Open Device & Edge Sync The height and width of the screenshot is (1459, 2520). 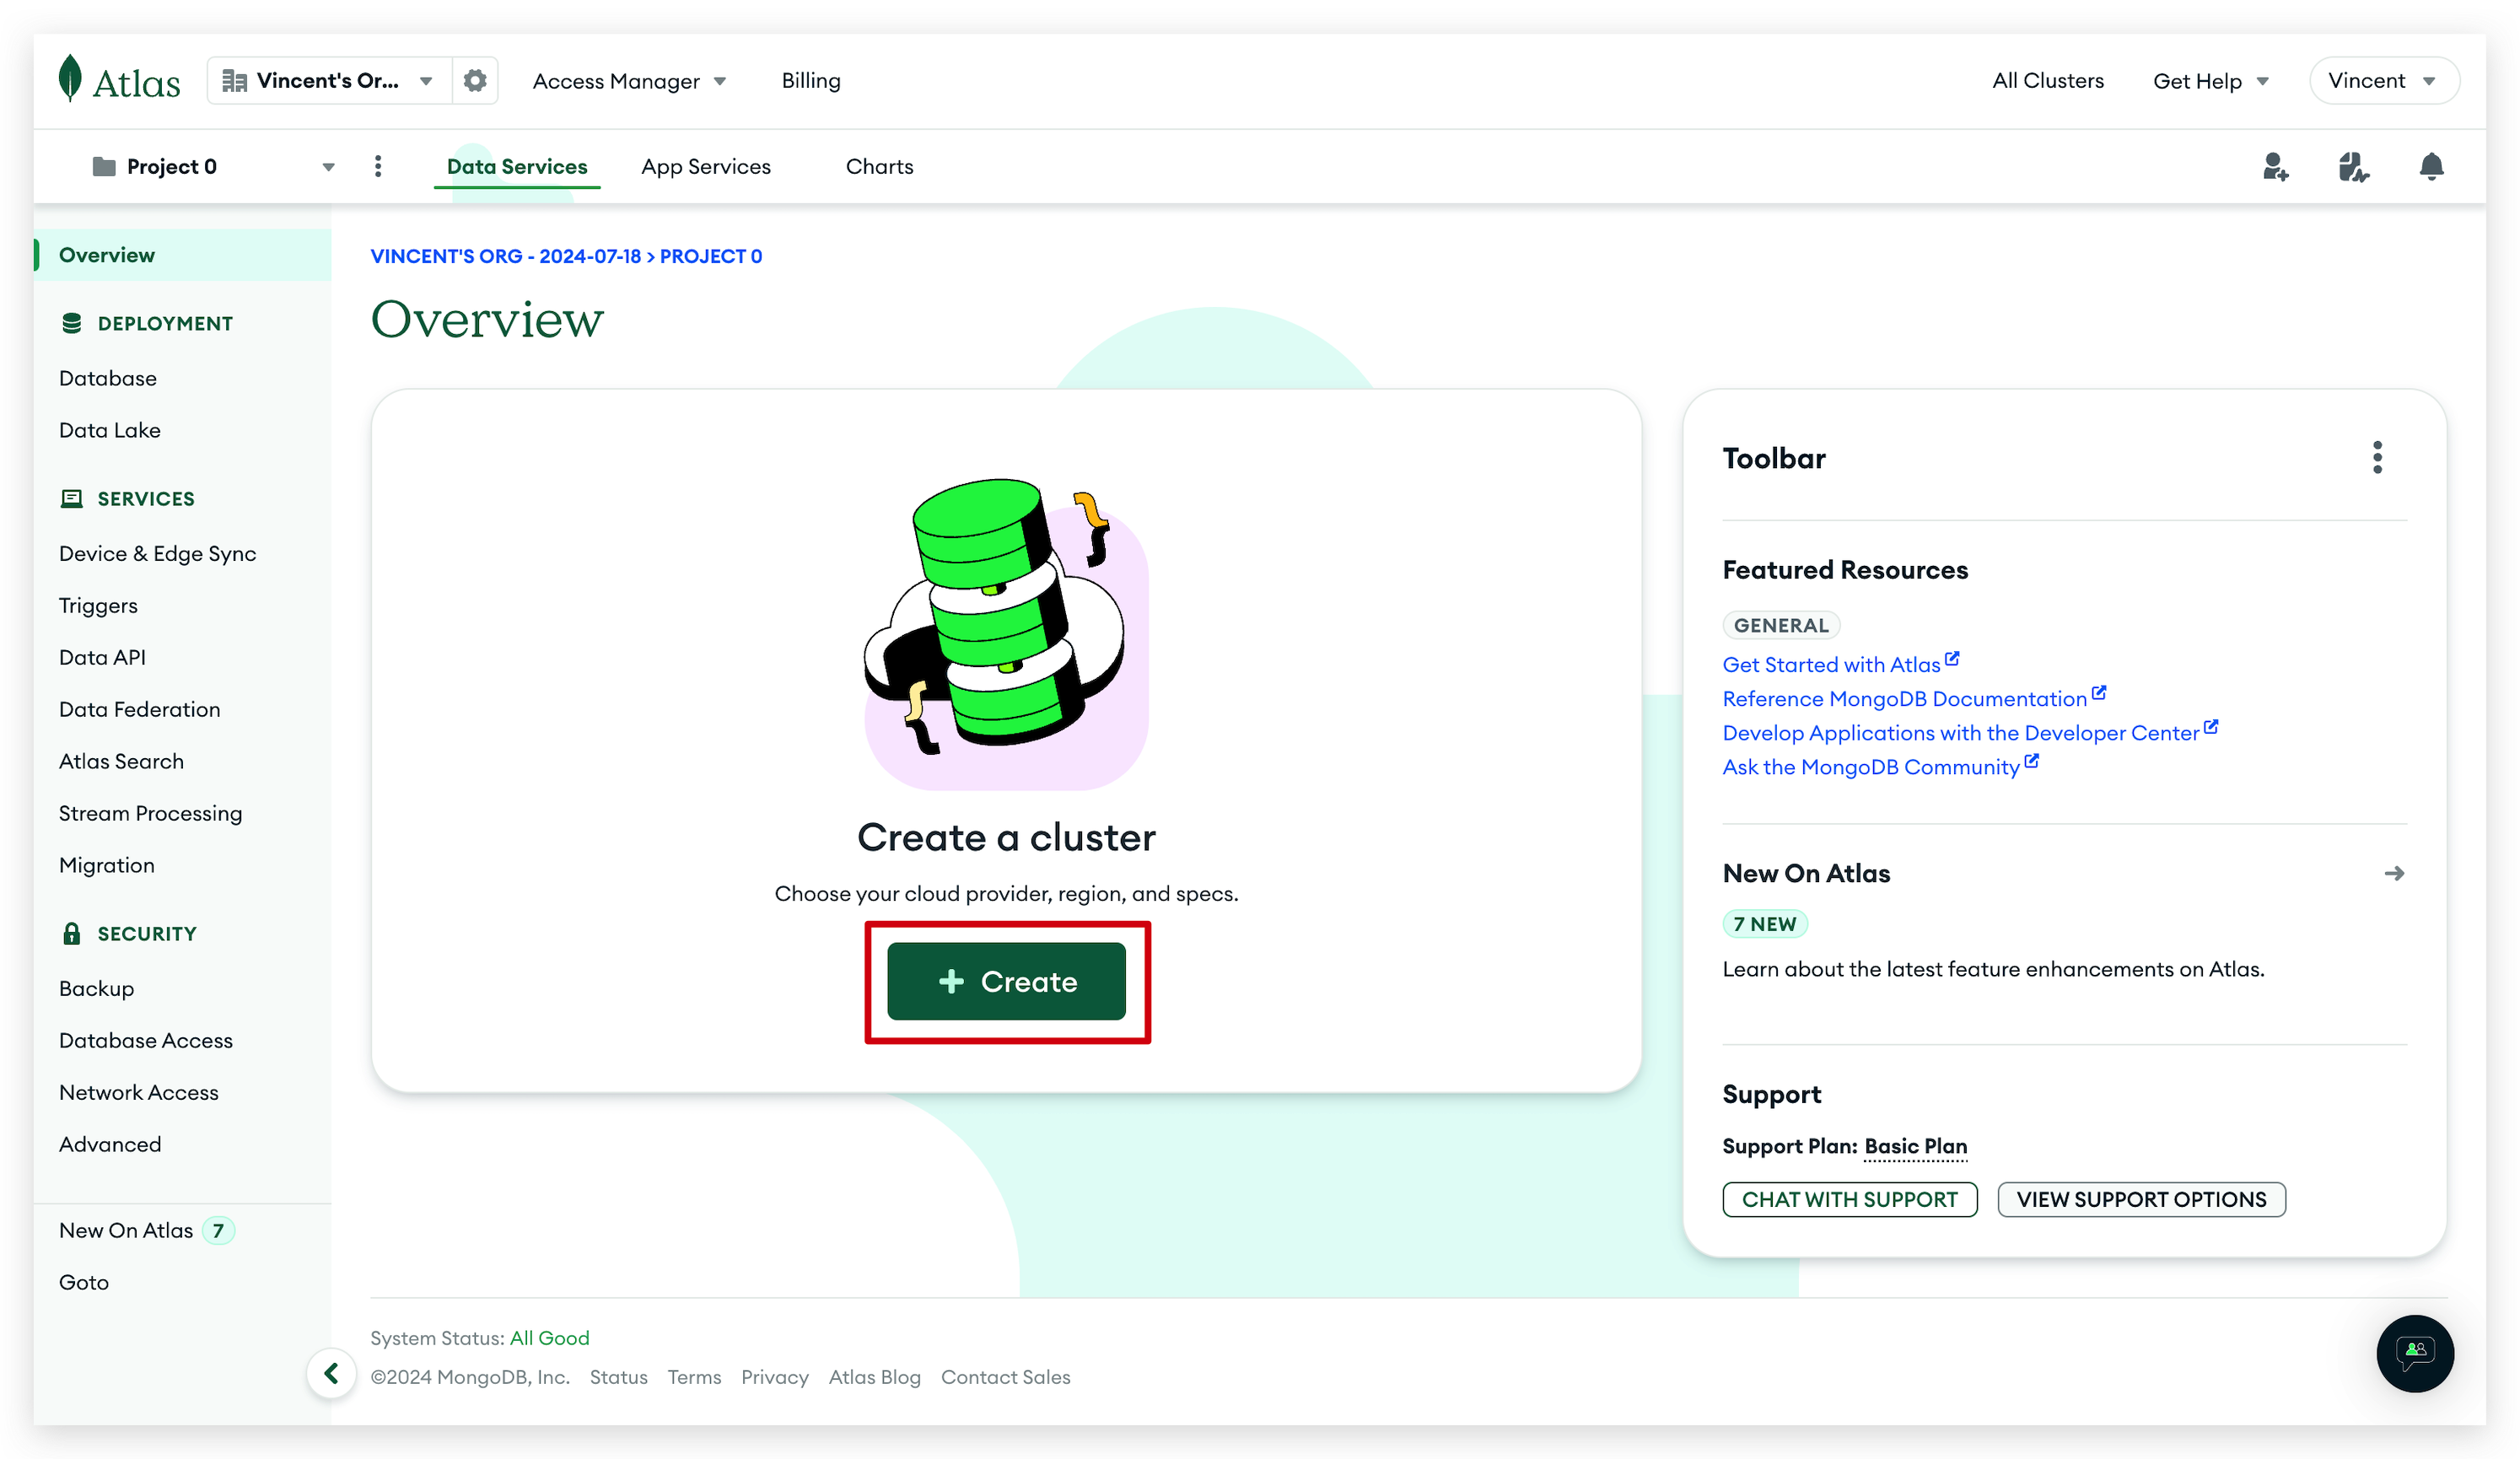click(x=157, y=553)
